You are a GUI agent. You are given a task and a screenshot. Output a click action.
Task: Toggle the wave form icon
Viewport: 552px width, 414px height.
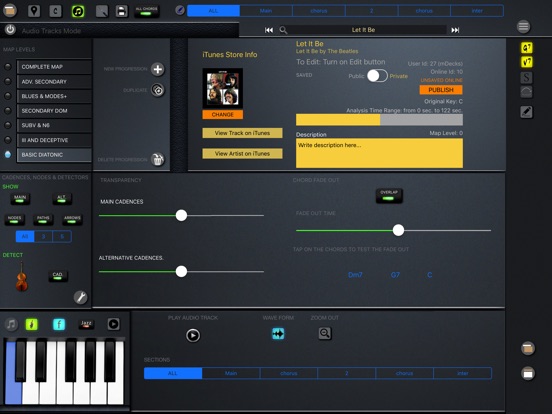pyautogui.click(x=278, y=333)
